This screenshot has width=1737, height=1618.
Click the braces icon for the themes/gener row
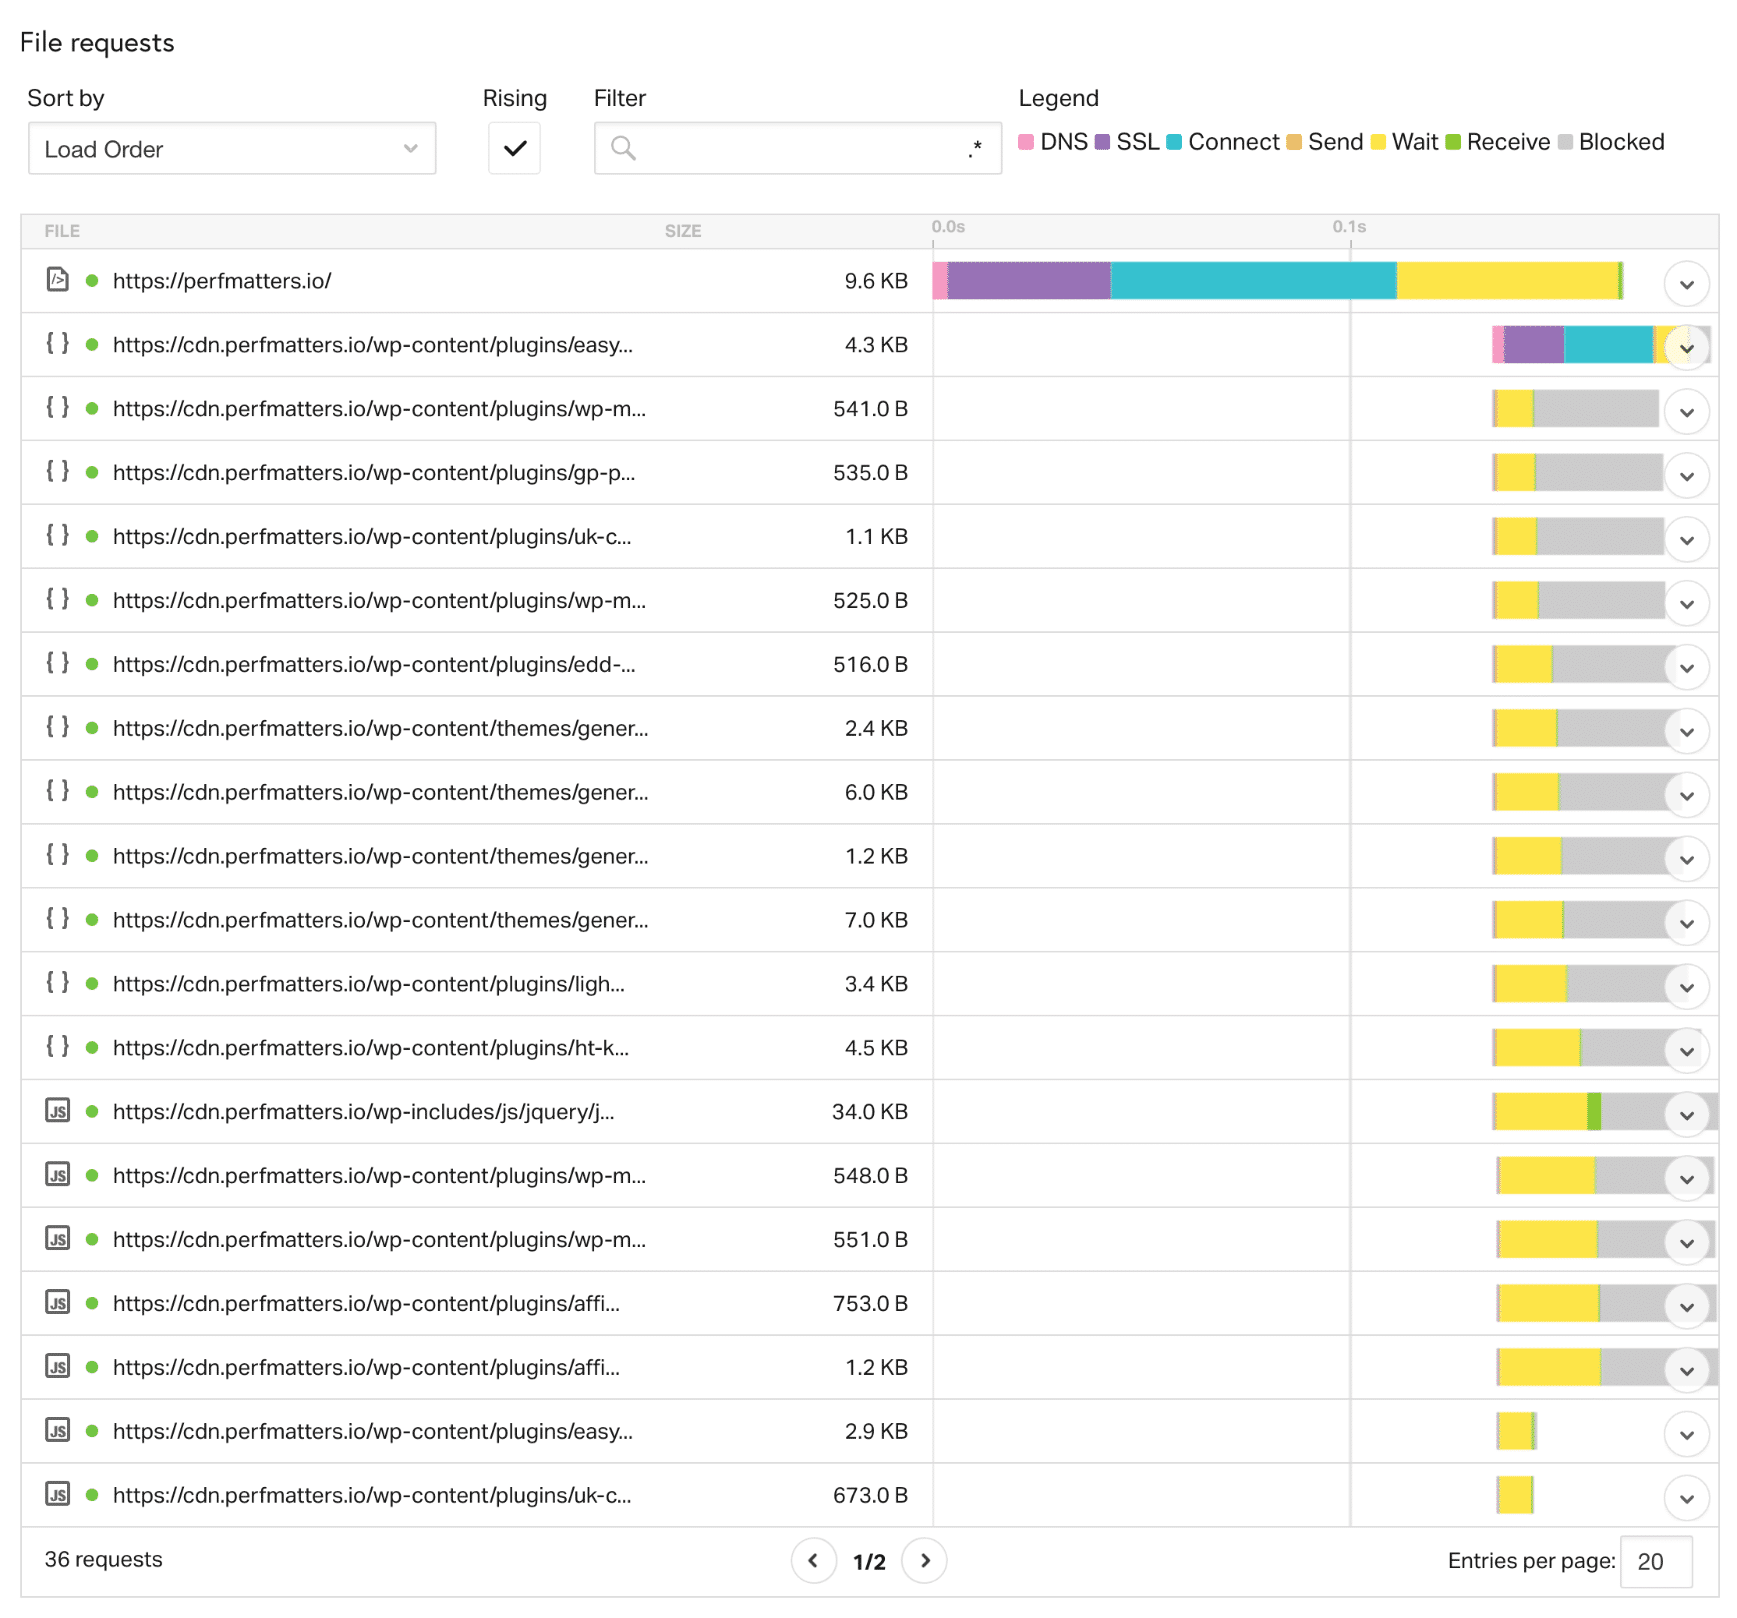coord(57,728)
